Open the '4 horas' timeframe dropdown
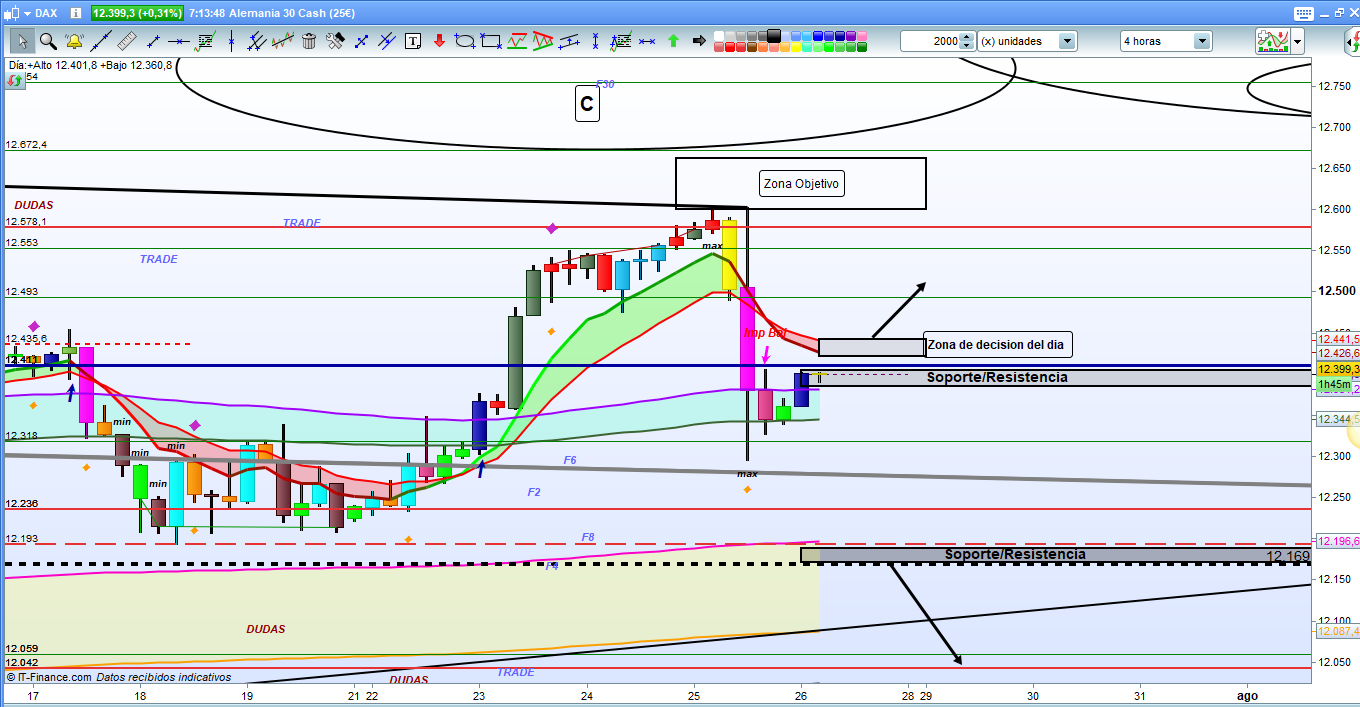This screenshot has height=707, width=1360. pos(1201,41)
